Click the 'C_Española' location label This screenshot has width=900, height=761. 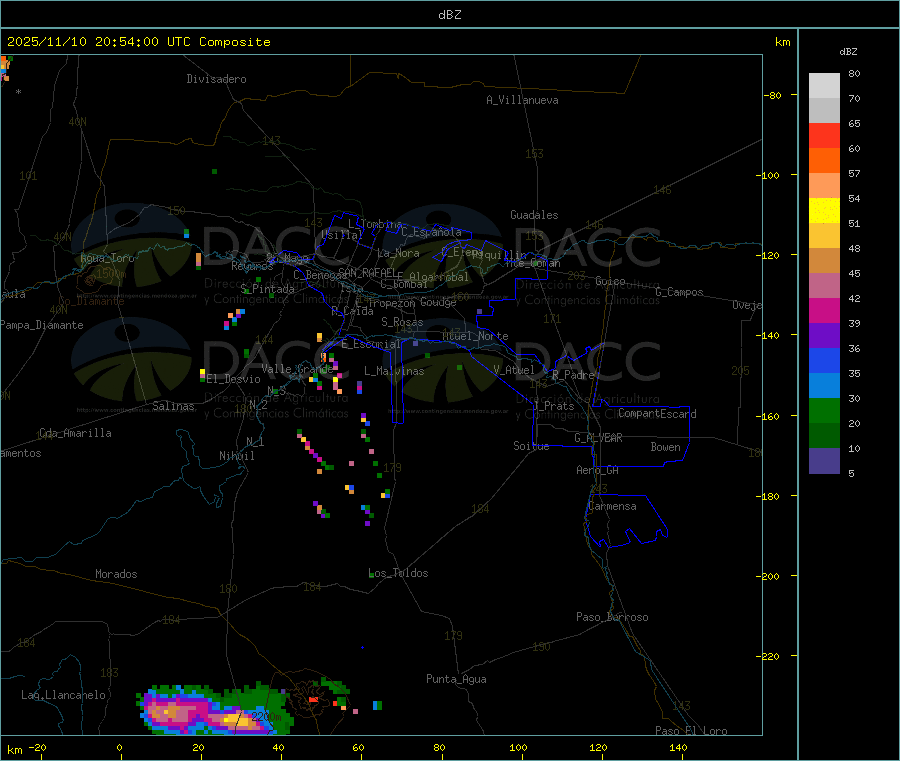click(x=432, y=232)
